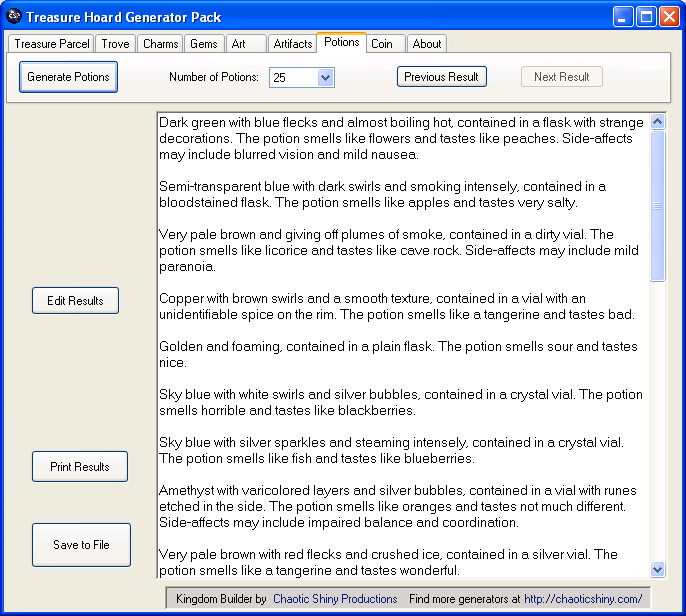Click the Edit Results button
This screenshot has height=616, width=686.
tap(75, 301)
